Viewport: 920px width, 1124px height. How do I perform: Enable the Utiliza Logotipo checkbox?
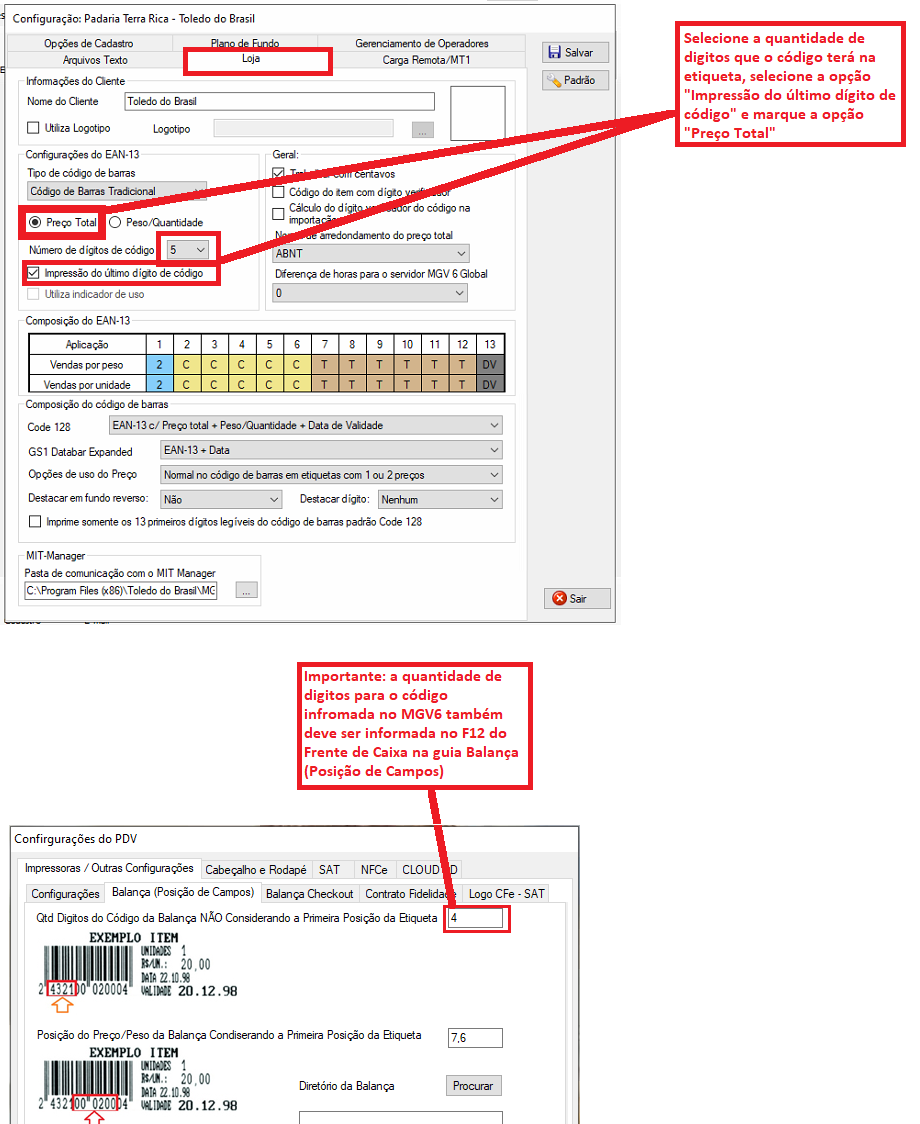(x=34, y=129)
